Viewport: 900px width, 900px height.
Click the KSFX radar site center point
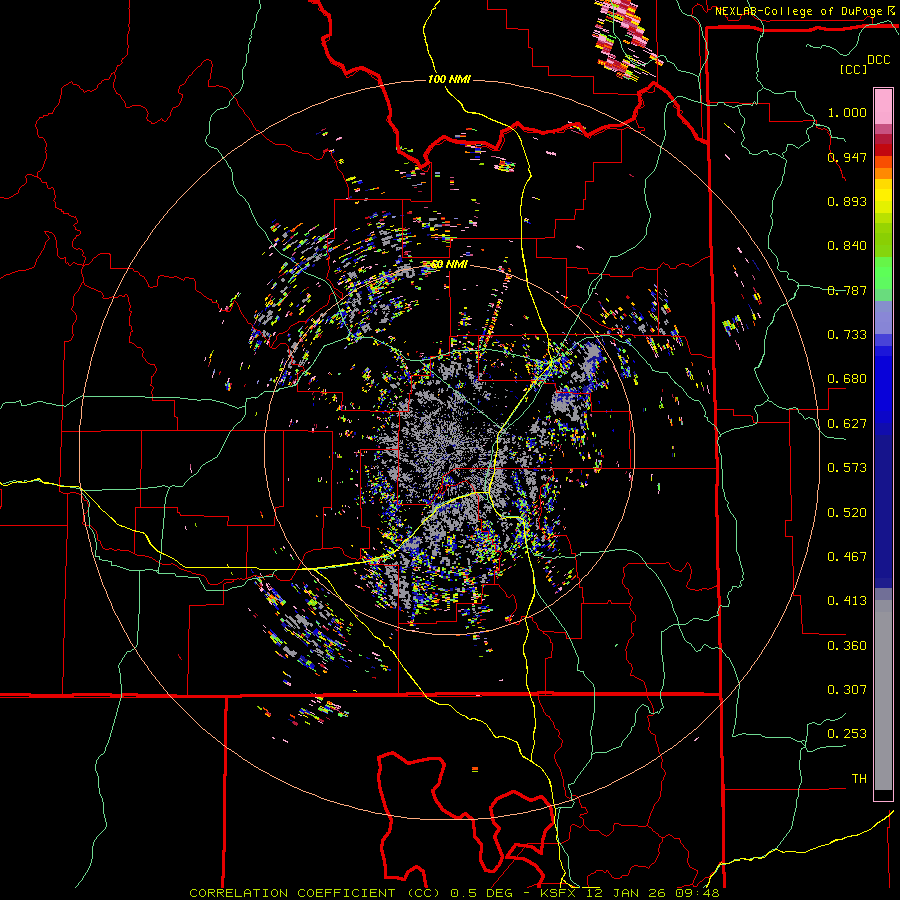click(449, 449)
